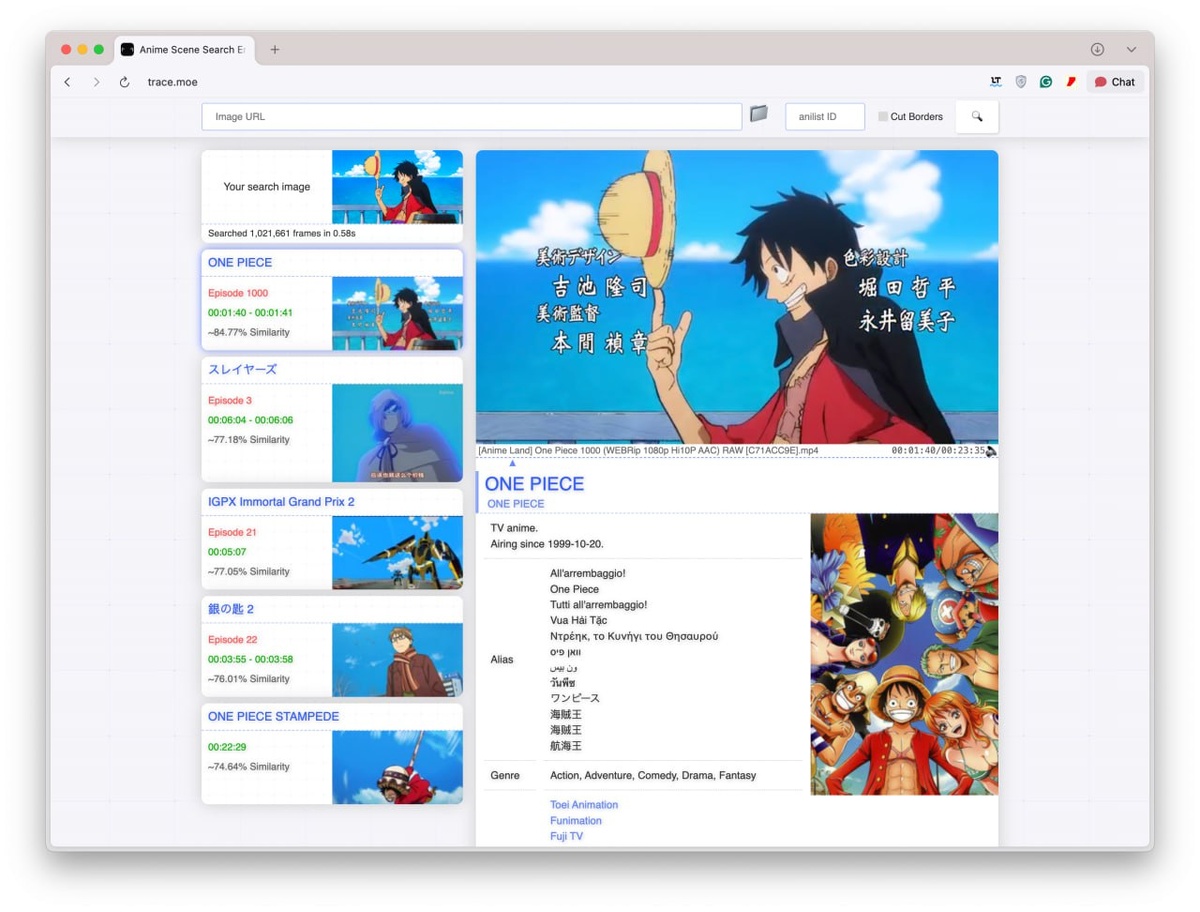1200x912 pixels.
Task: Click the 00:01:40 - 00:01:41 timestamp
Action: [x=250, y=313]
